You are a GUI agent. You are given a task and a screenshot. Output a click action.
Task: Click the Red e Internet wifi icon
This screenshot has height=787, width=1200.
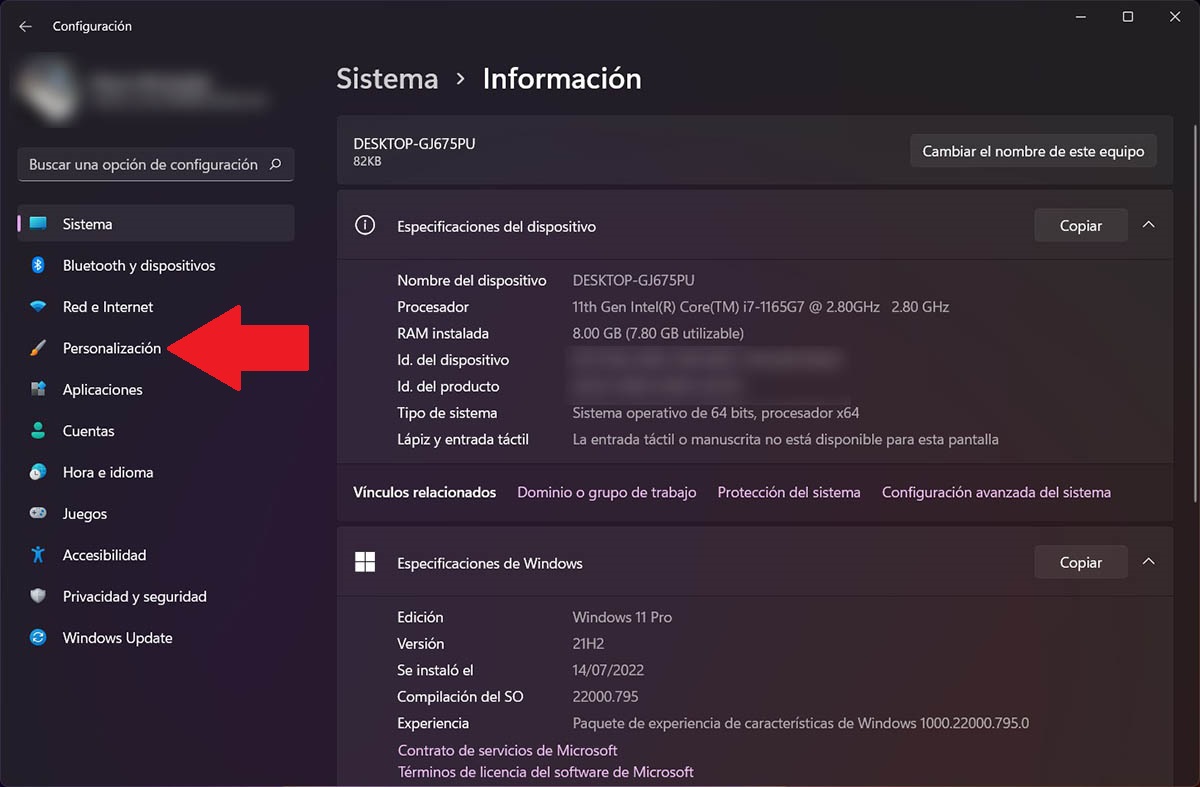[x=38, y=307]
